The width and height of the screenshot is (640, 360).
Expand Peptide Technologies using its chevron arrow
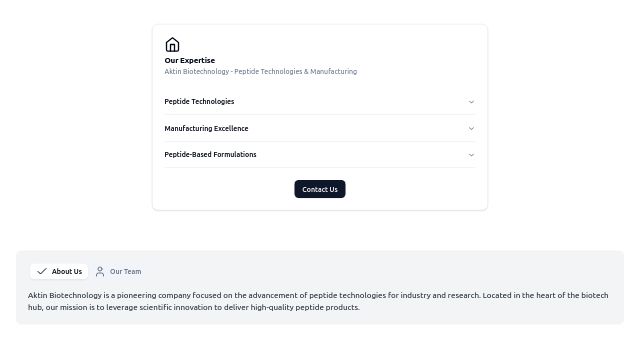(x=471, y=102)
